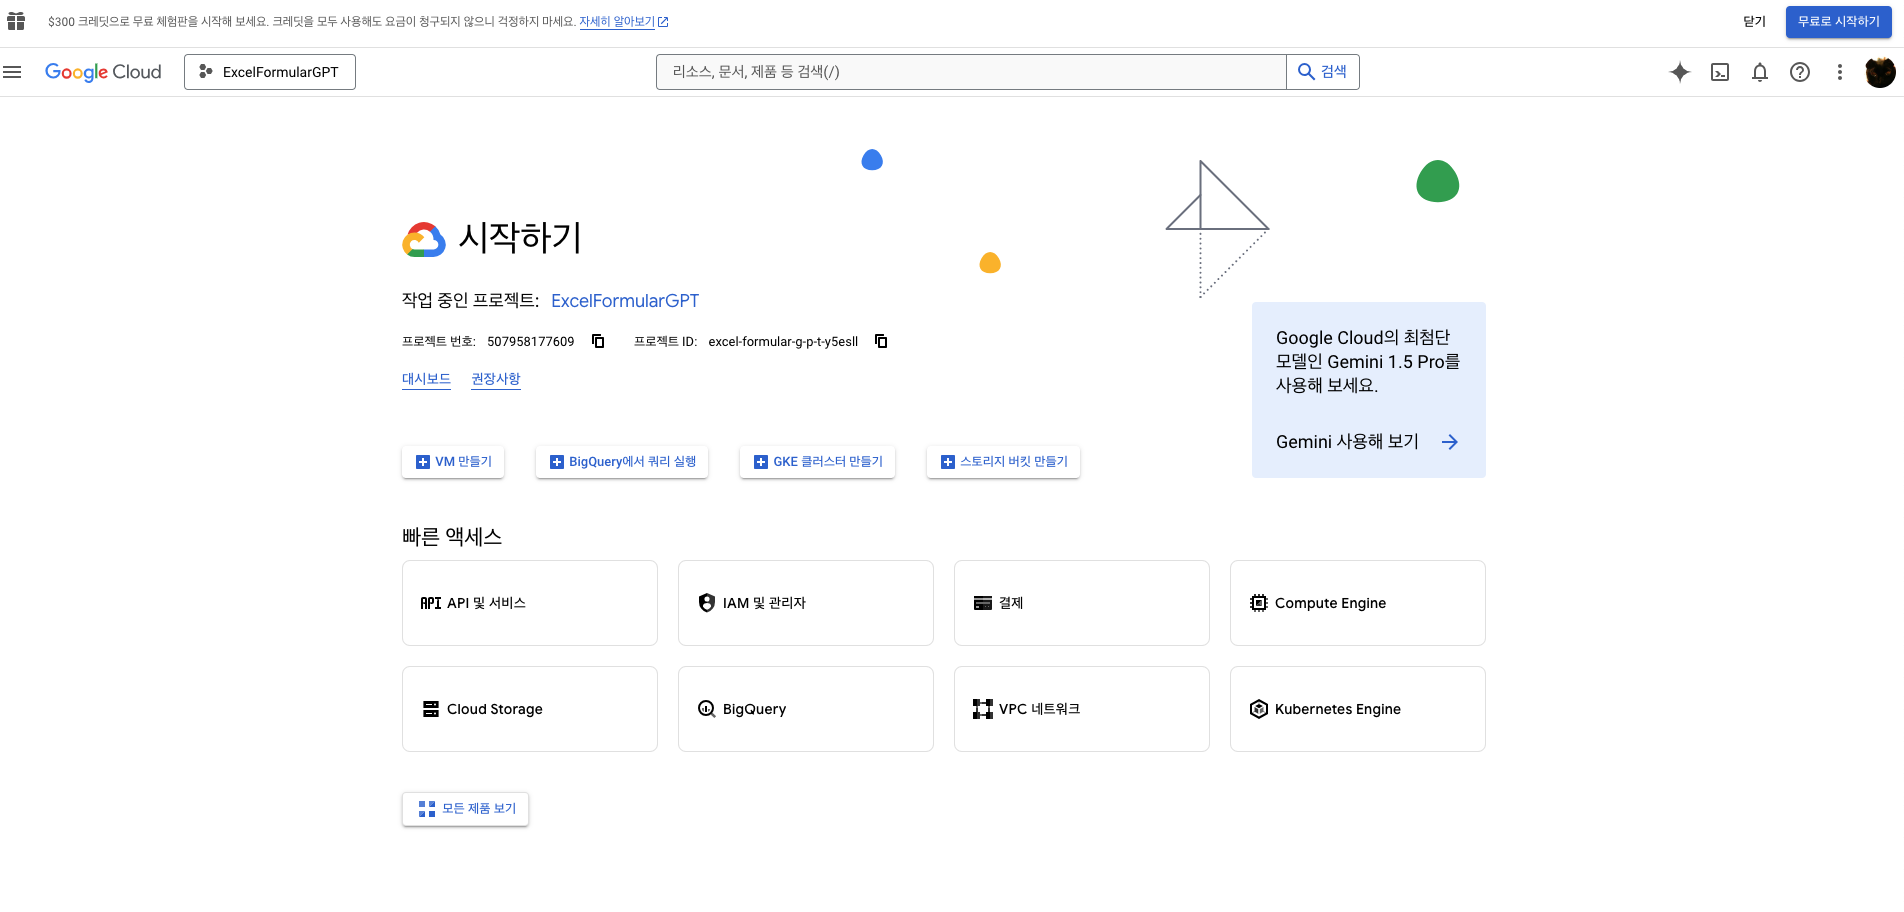Click 무료로 시작하기 button
The image size is (1904, 912).
point(1839,22)
